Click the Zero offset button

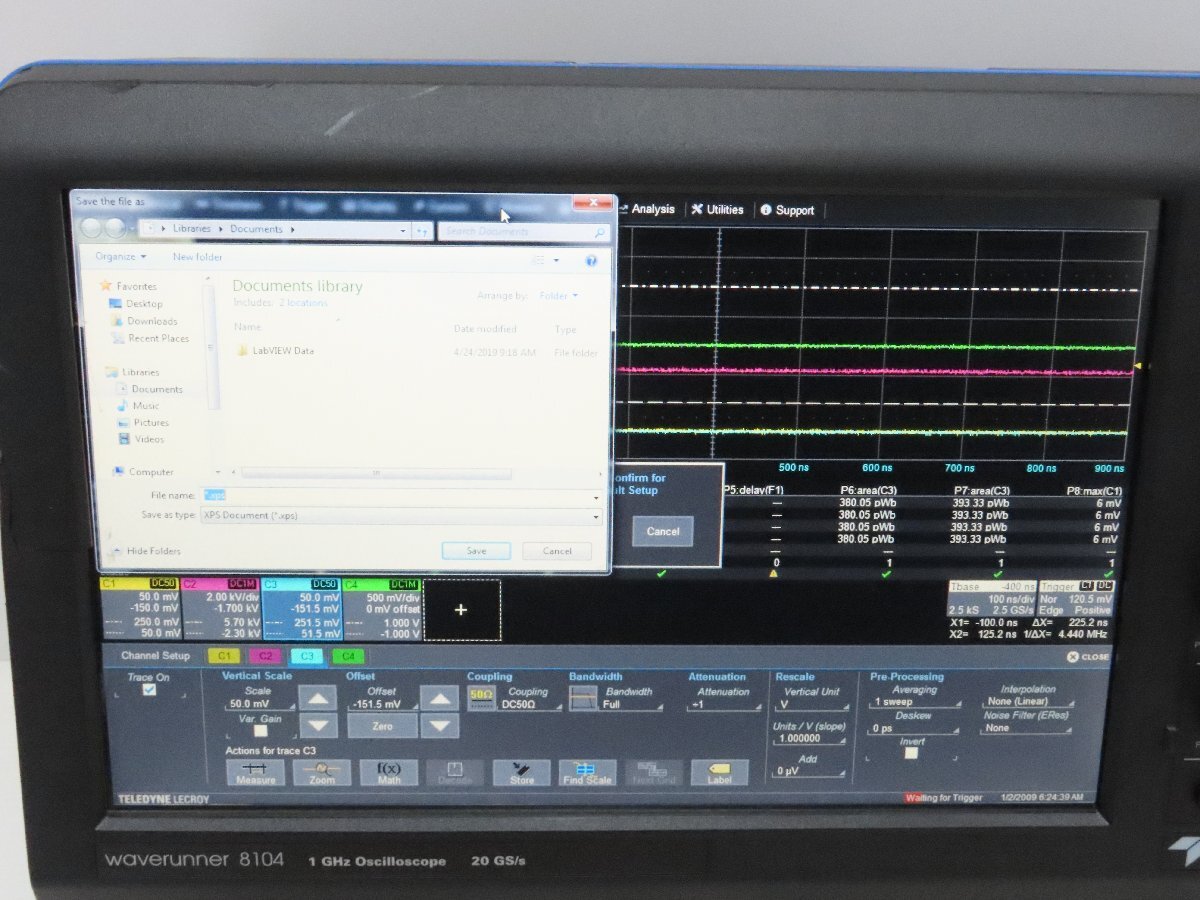[381, 727]
